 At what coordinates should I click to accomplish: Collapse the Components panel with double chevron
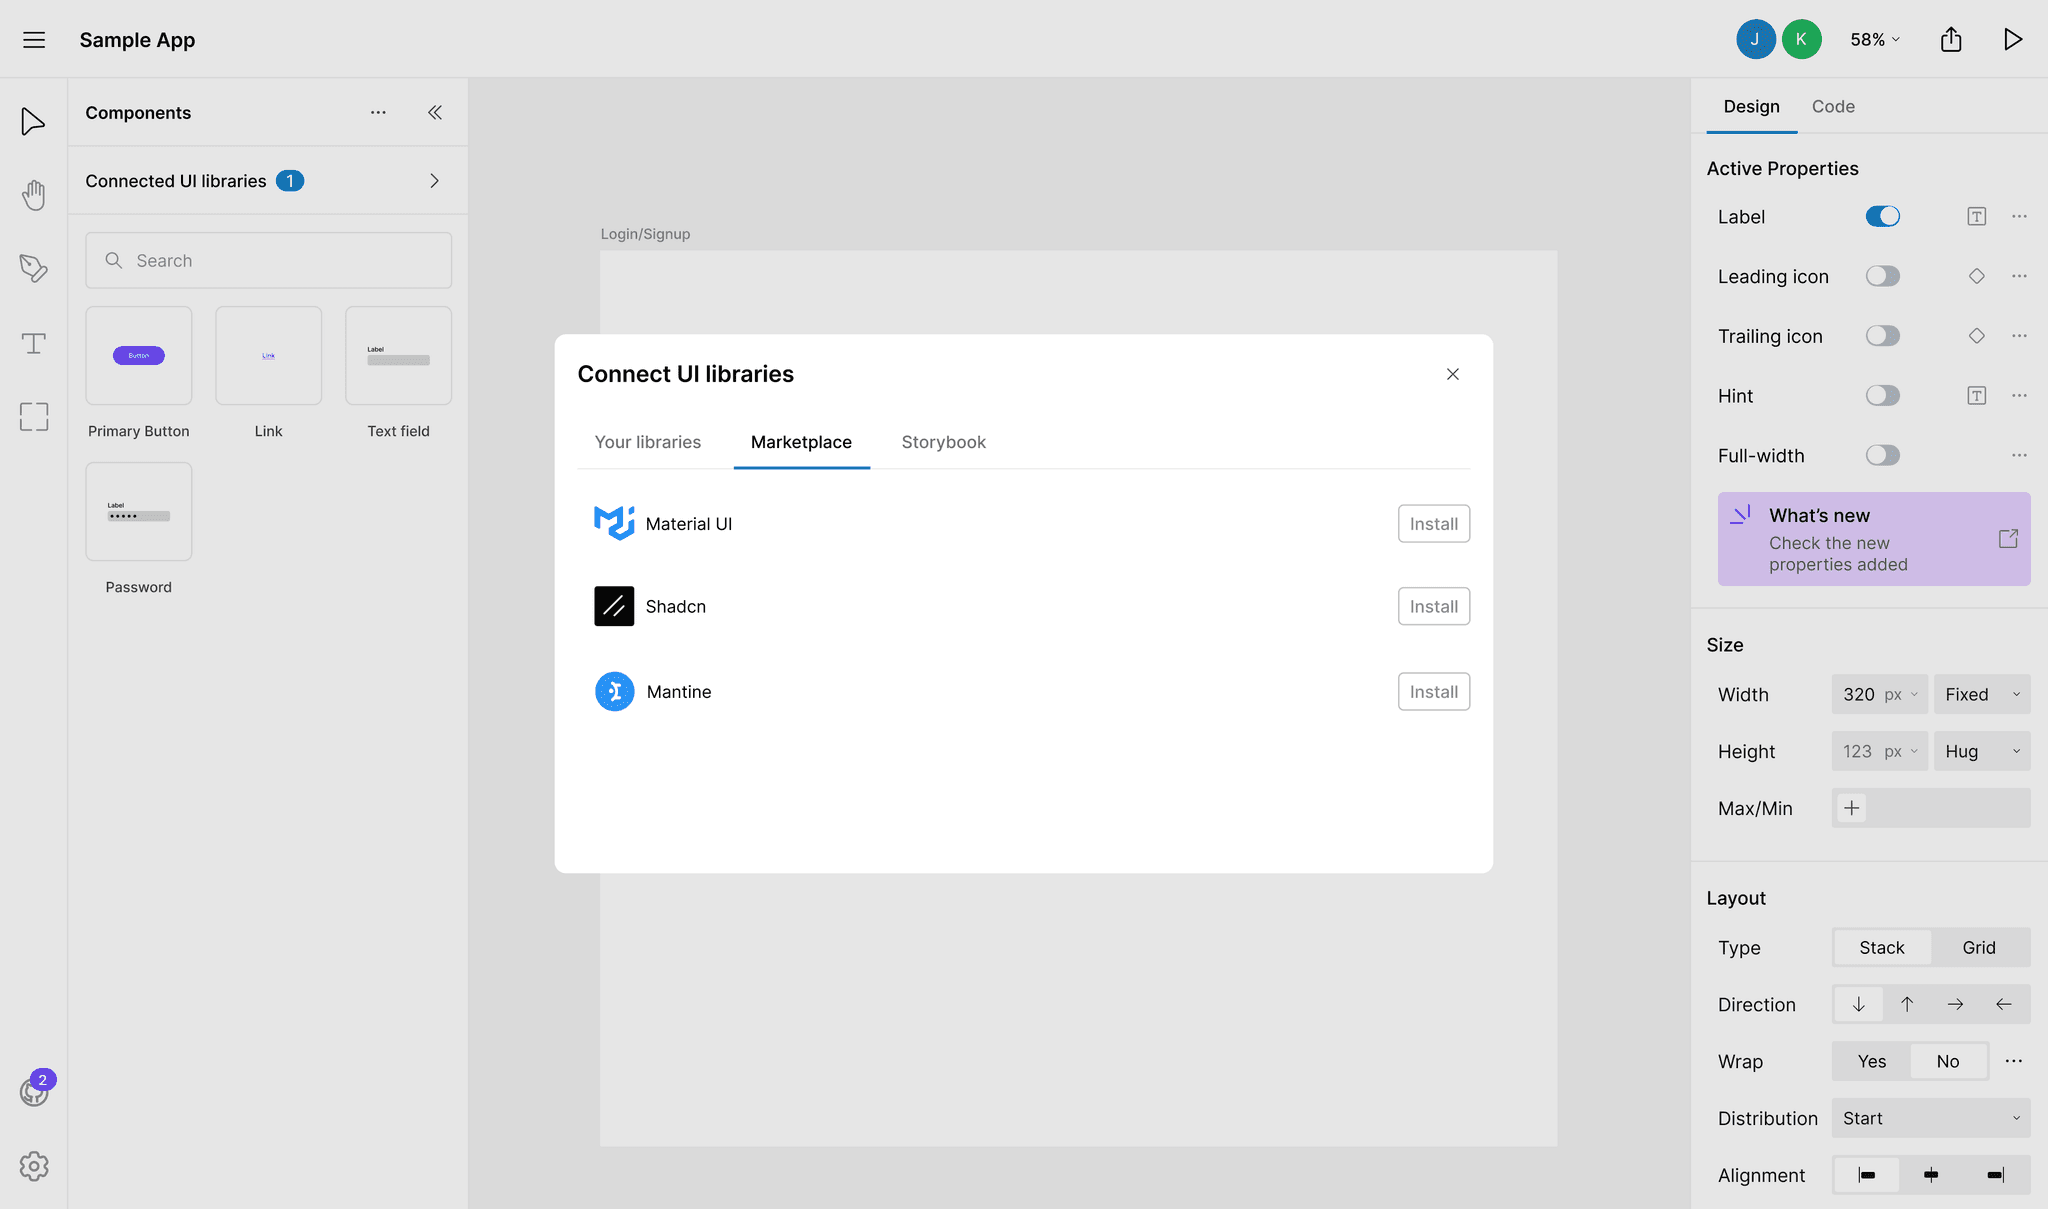point(435,113)
